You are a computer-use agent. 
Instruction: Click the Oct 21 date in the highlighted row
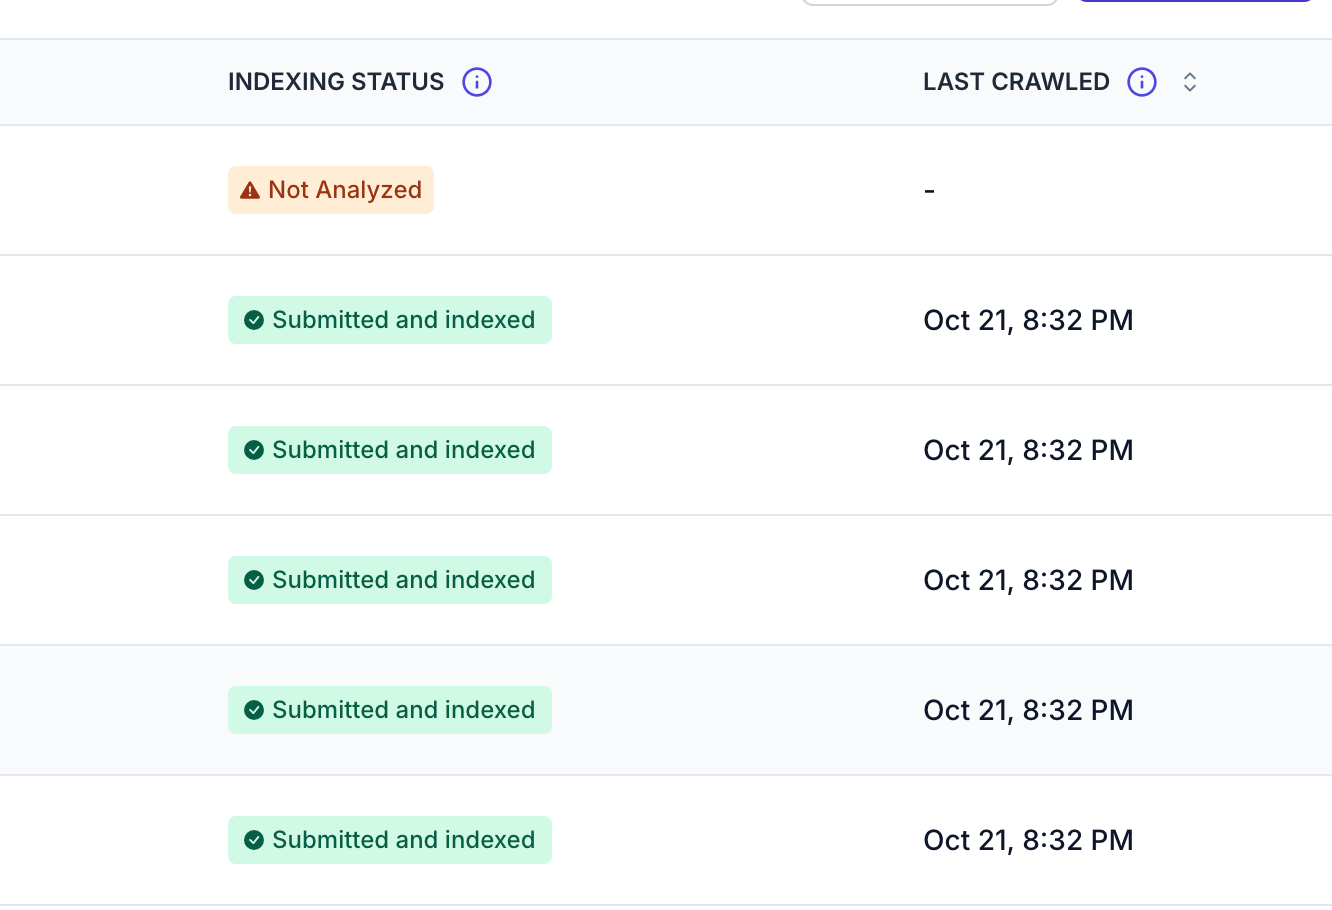(1028, 710)
